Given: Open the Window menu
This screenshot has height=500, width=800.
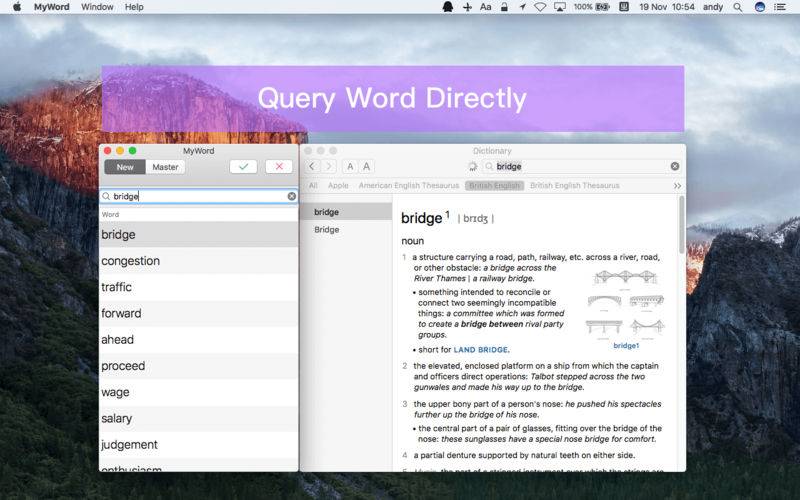Looking at the screenshot, I should [97, 7].
